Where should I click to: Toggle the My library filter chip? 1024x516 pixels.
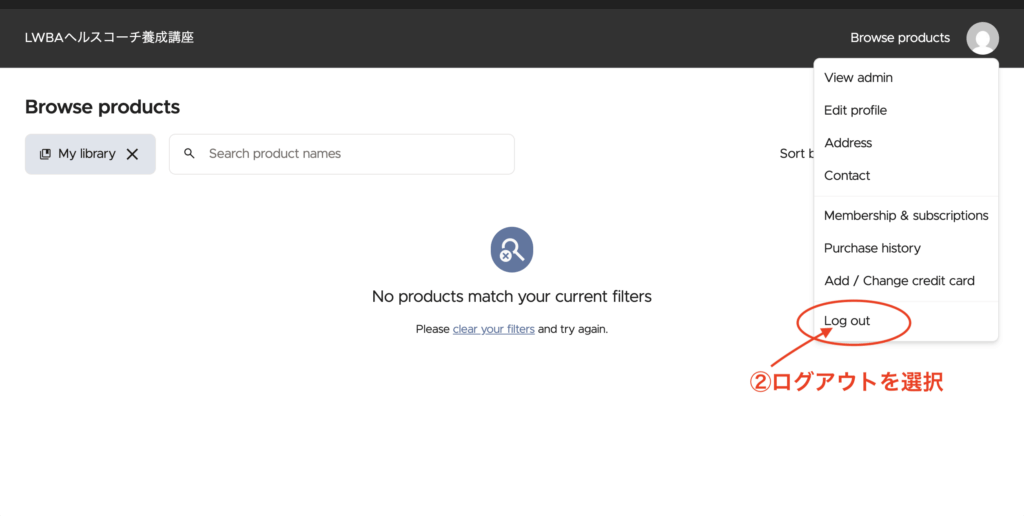pyautogui.click(x=86, y=154)
